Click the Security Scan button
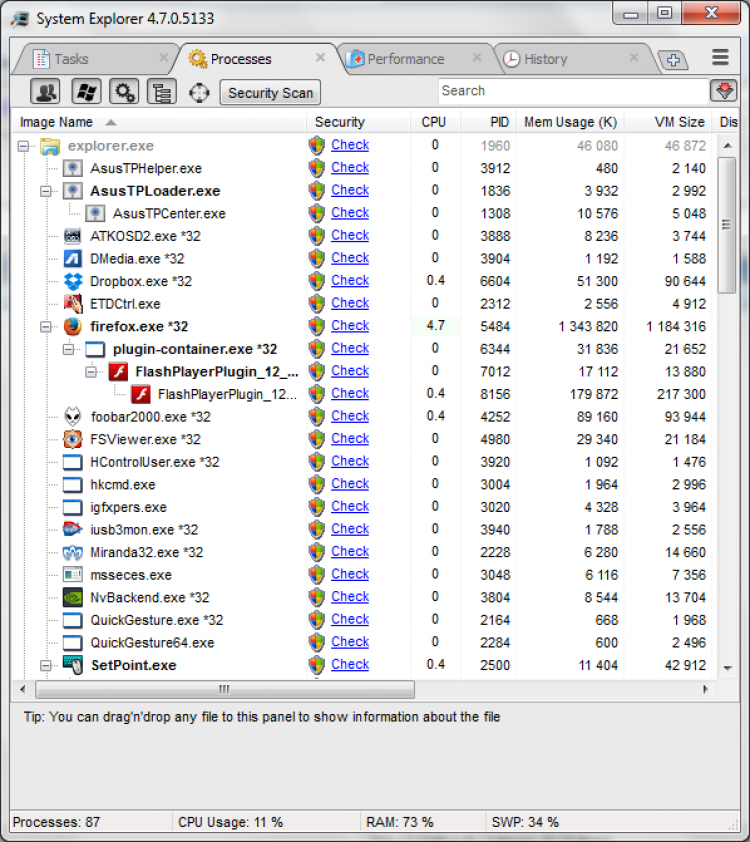The height and width of the screenshot is (842, 750). click(x=271, y=92)
